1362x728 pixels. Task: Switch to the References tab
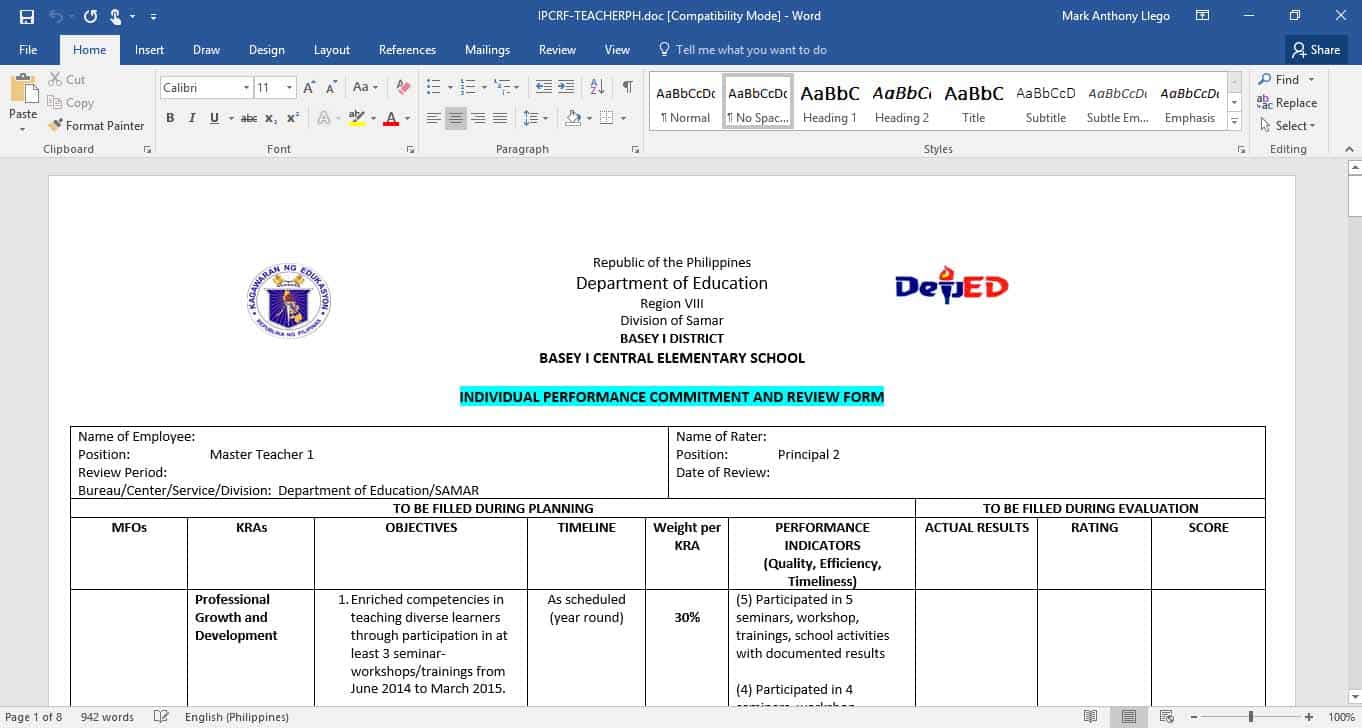[x=407, y=50]
